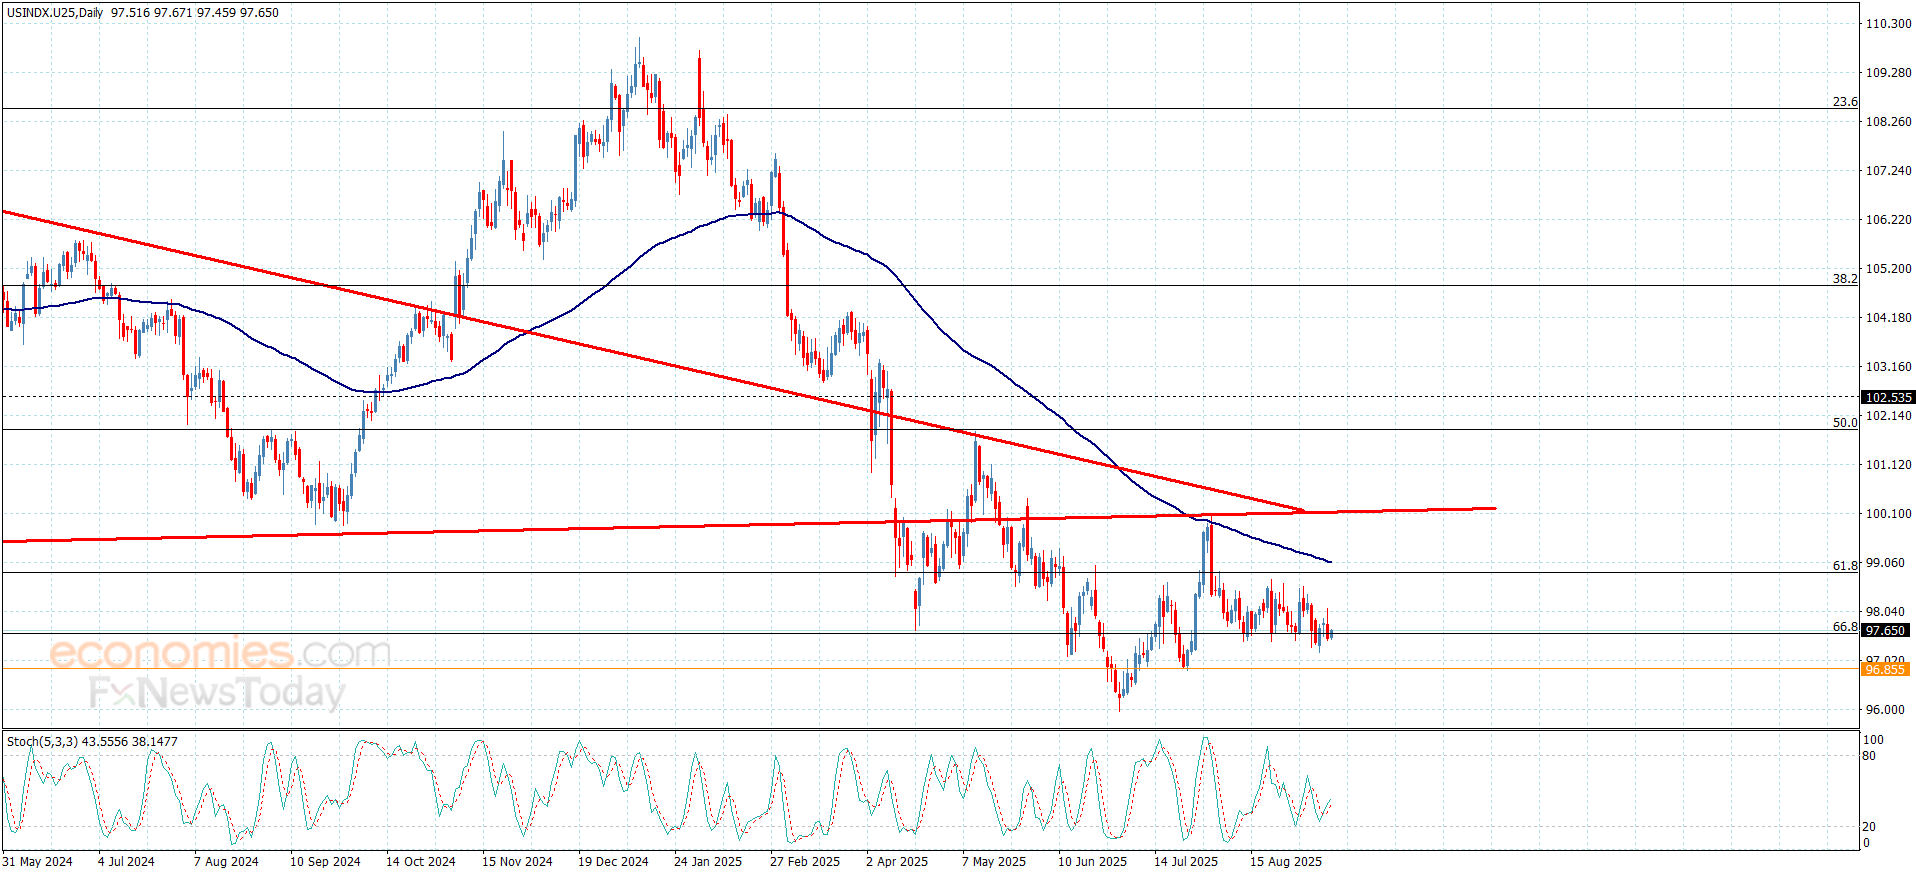The image size is (1916, 874).
Task: Select the 19 Dec 2024 date marker
Action: [613, 862]
